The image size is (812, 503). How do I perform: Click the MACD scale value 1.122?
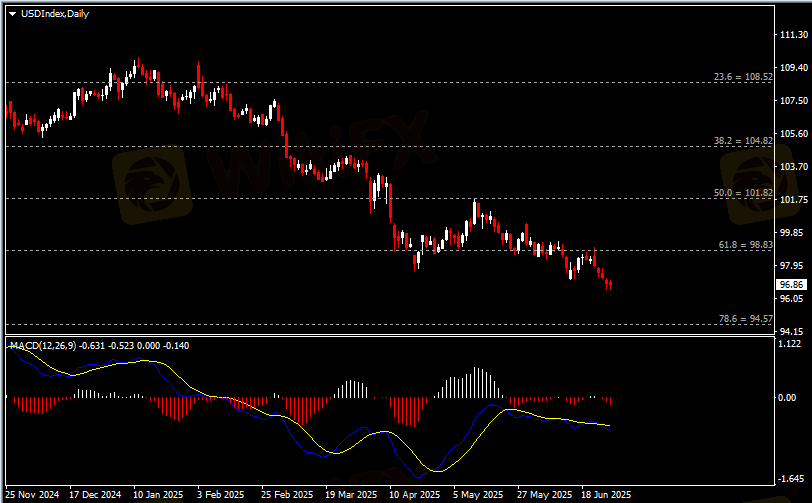click(x=789, y=344)
